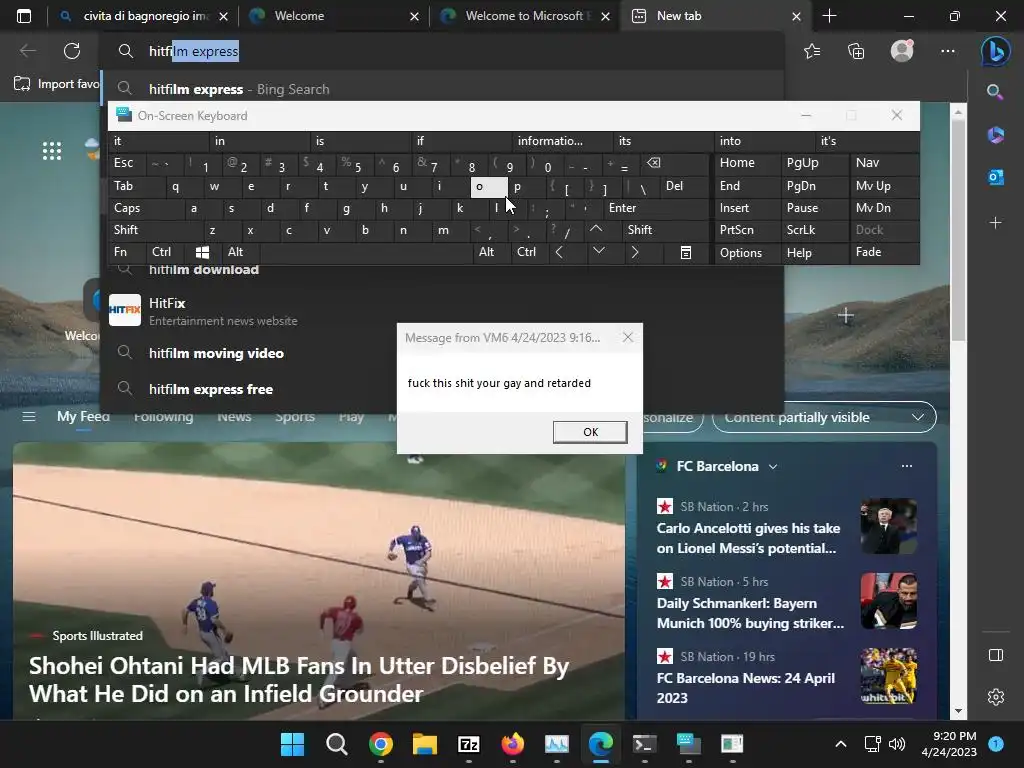Screen dimensions: 1024x768
Task: Choose prediction word 'into'
Action: coord(764,140)
